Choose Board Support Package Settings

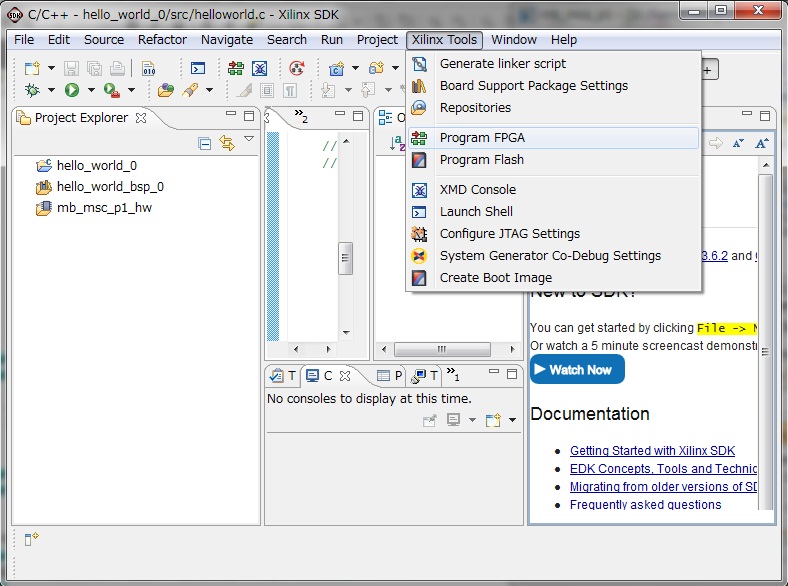tap(553, 85)
